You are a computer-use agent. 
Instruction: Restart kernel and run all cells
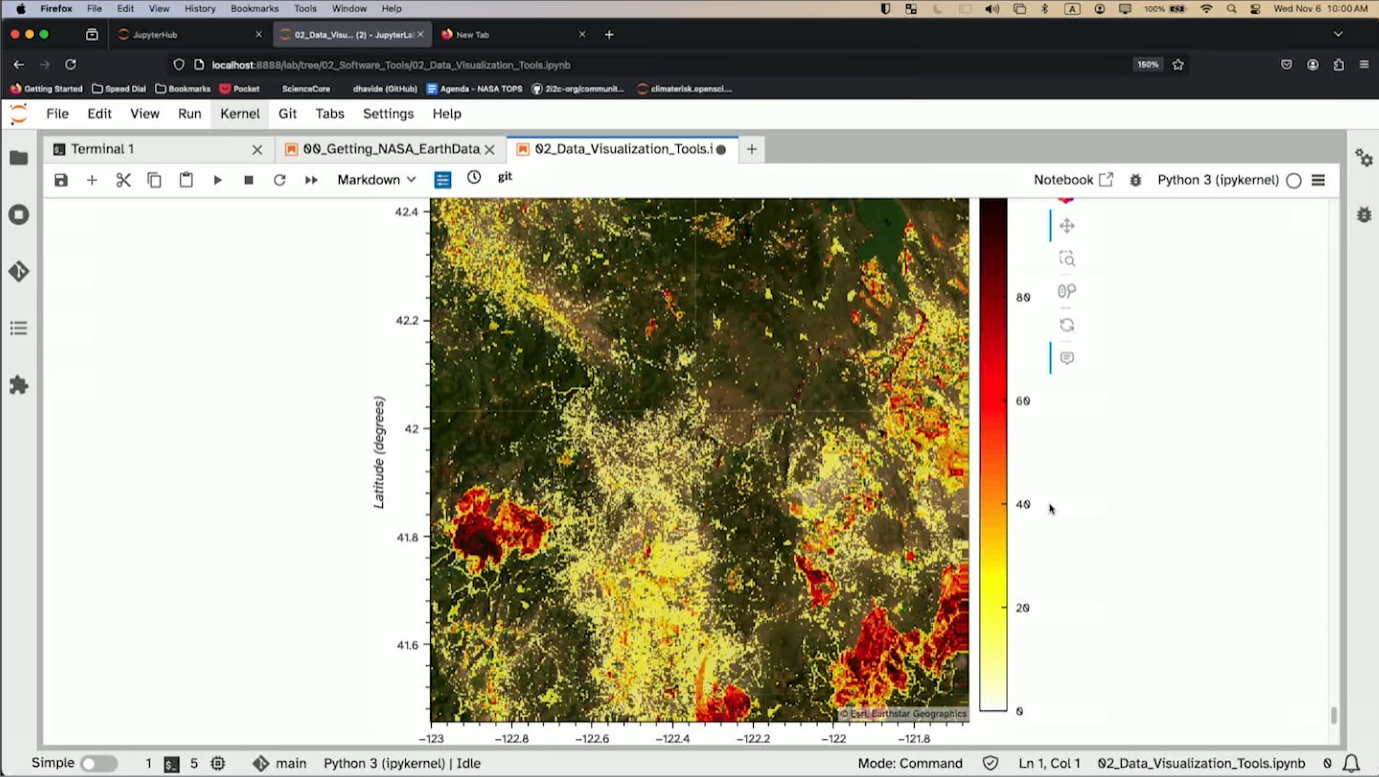[311, 180]
